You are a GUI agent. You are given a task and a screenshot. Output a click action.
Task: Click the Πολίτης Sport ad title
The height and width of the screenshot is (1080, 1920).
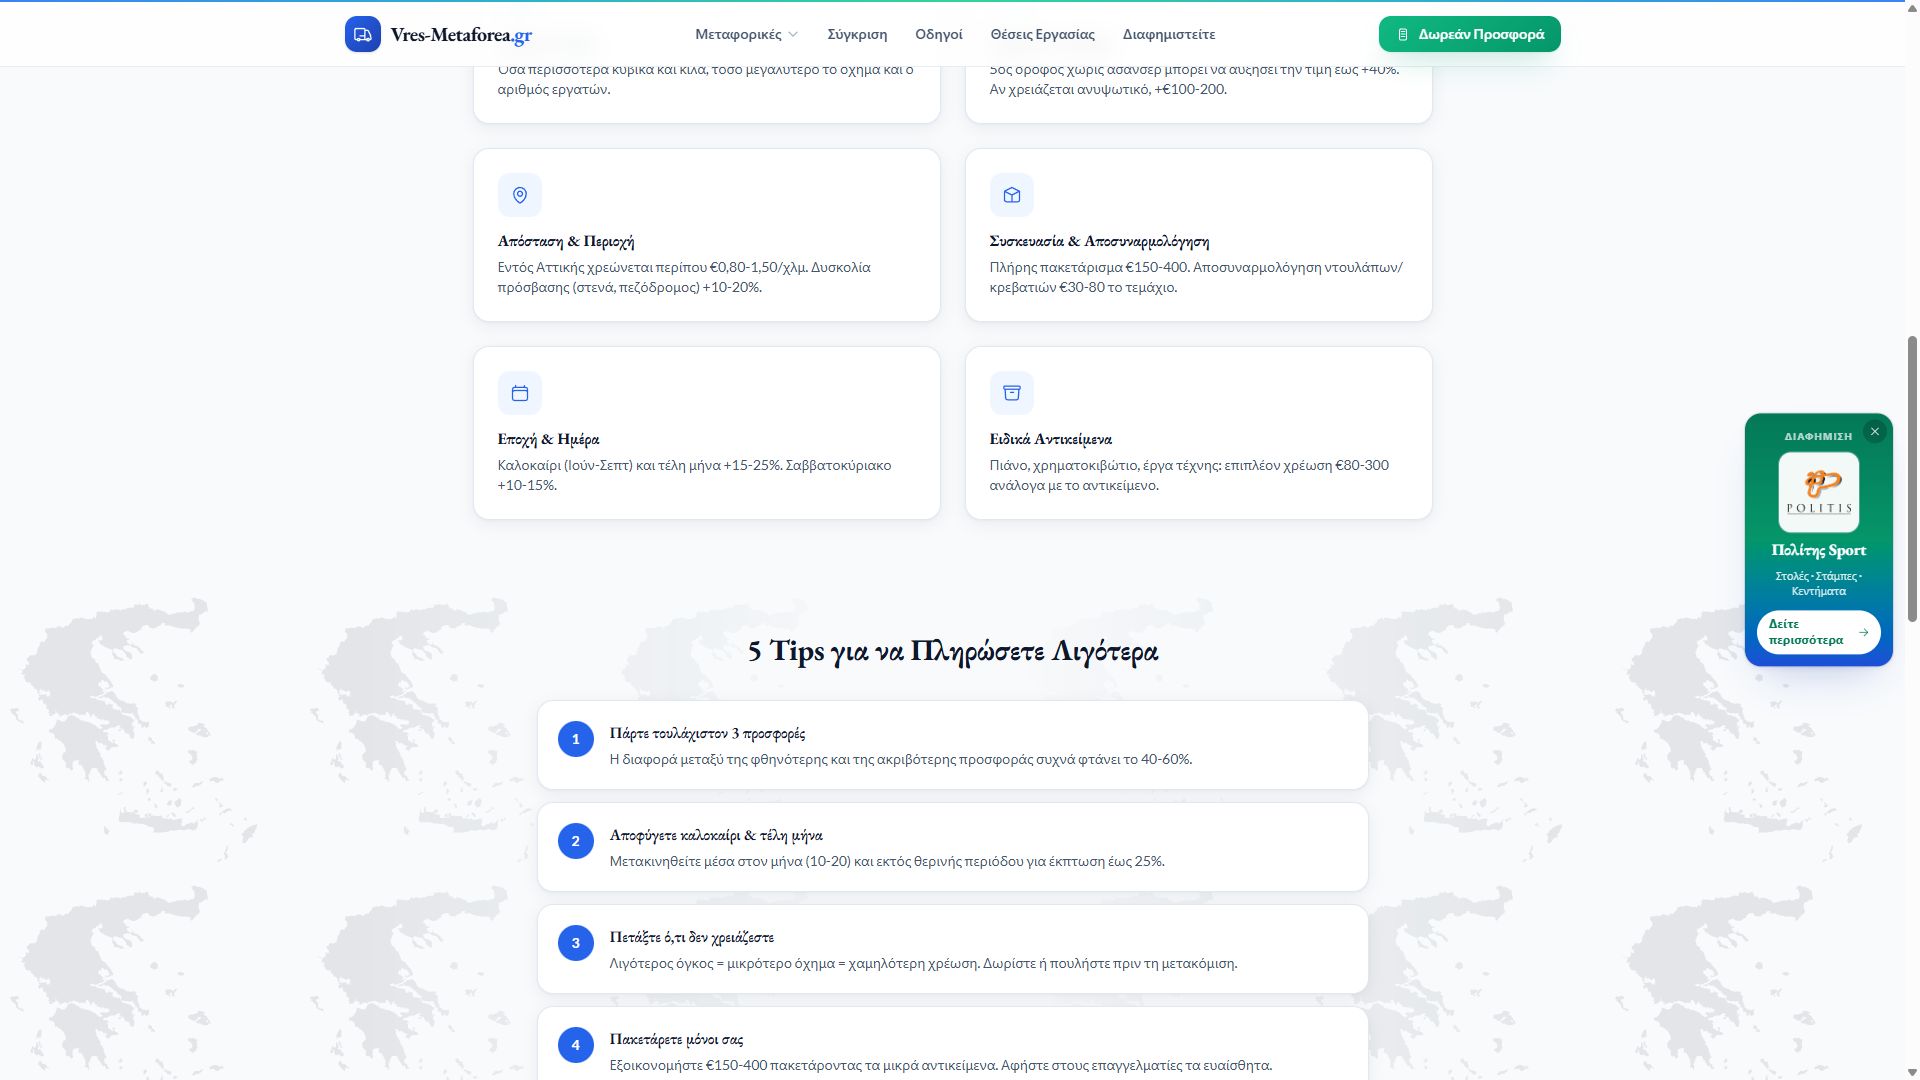1818,550
